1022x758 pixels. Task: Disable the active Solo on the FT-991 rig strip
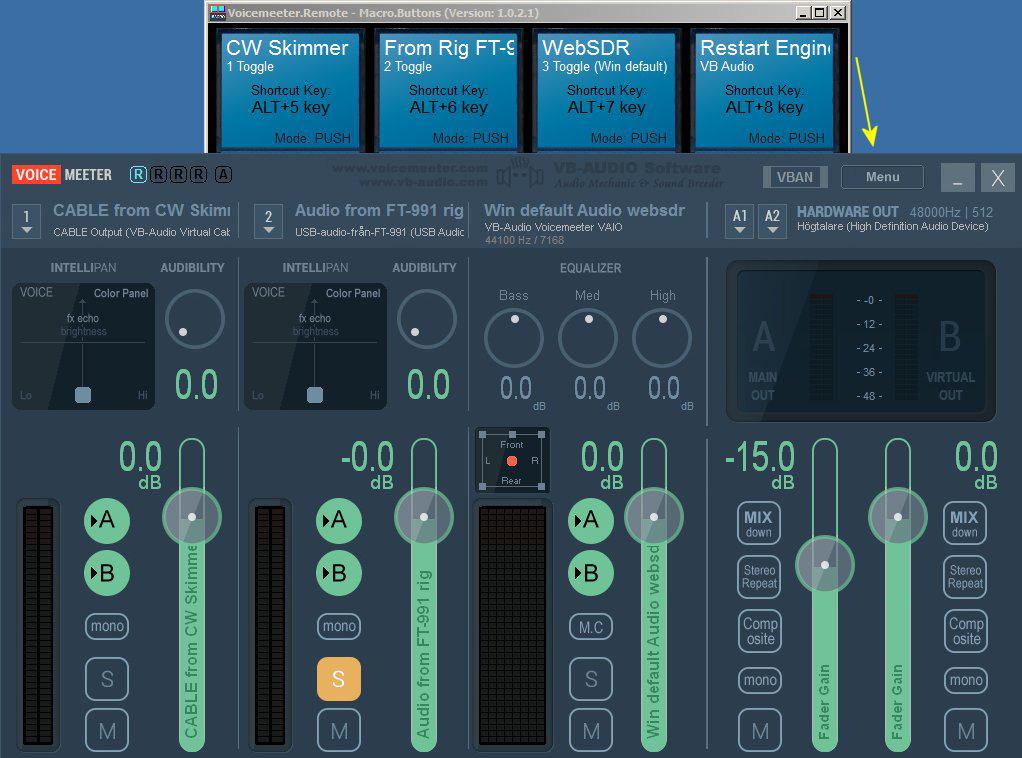click(x=339, y=679)
